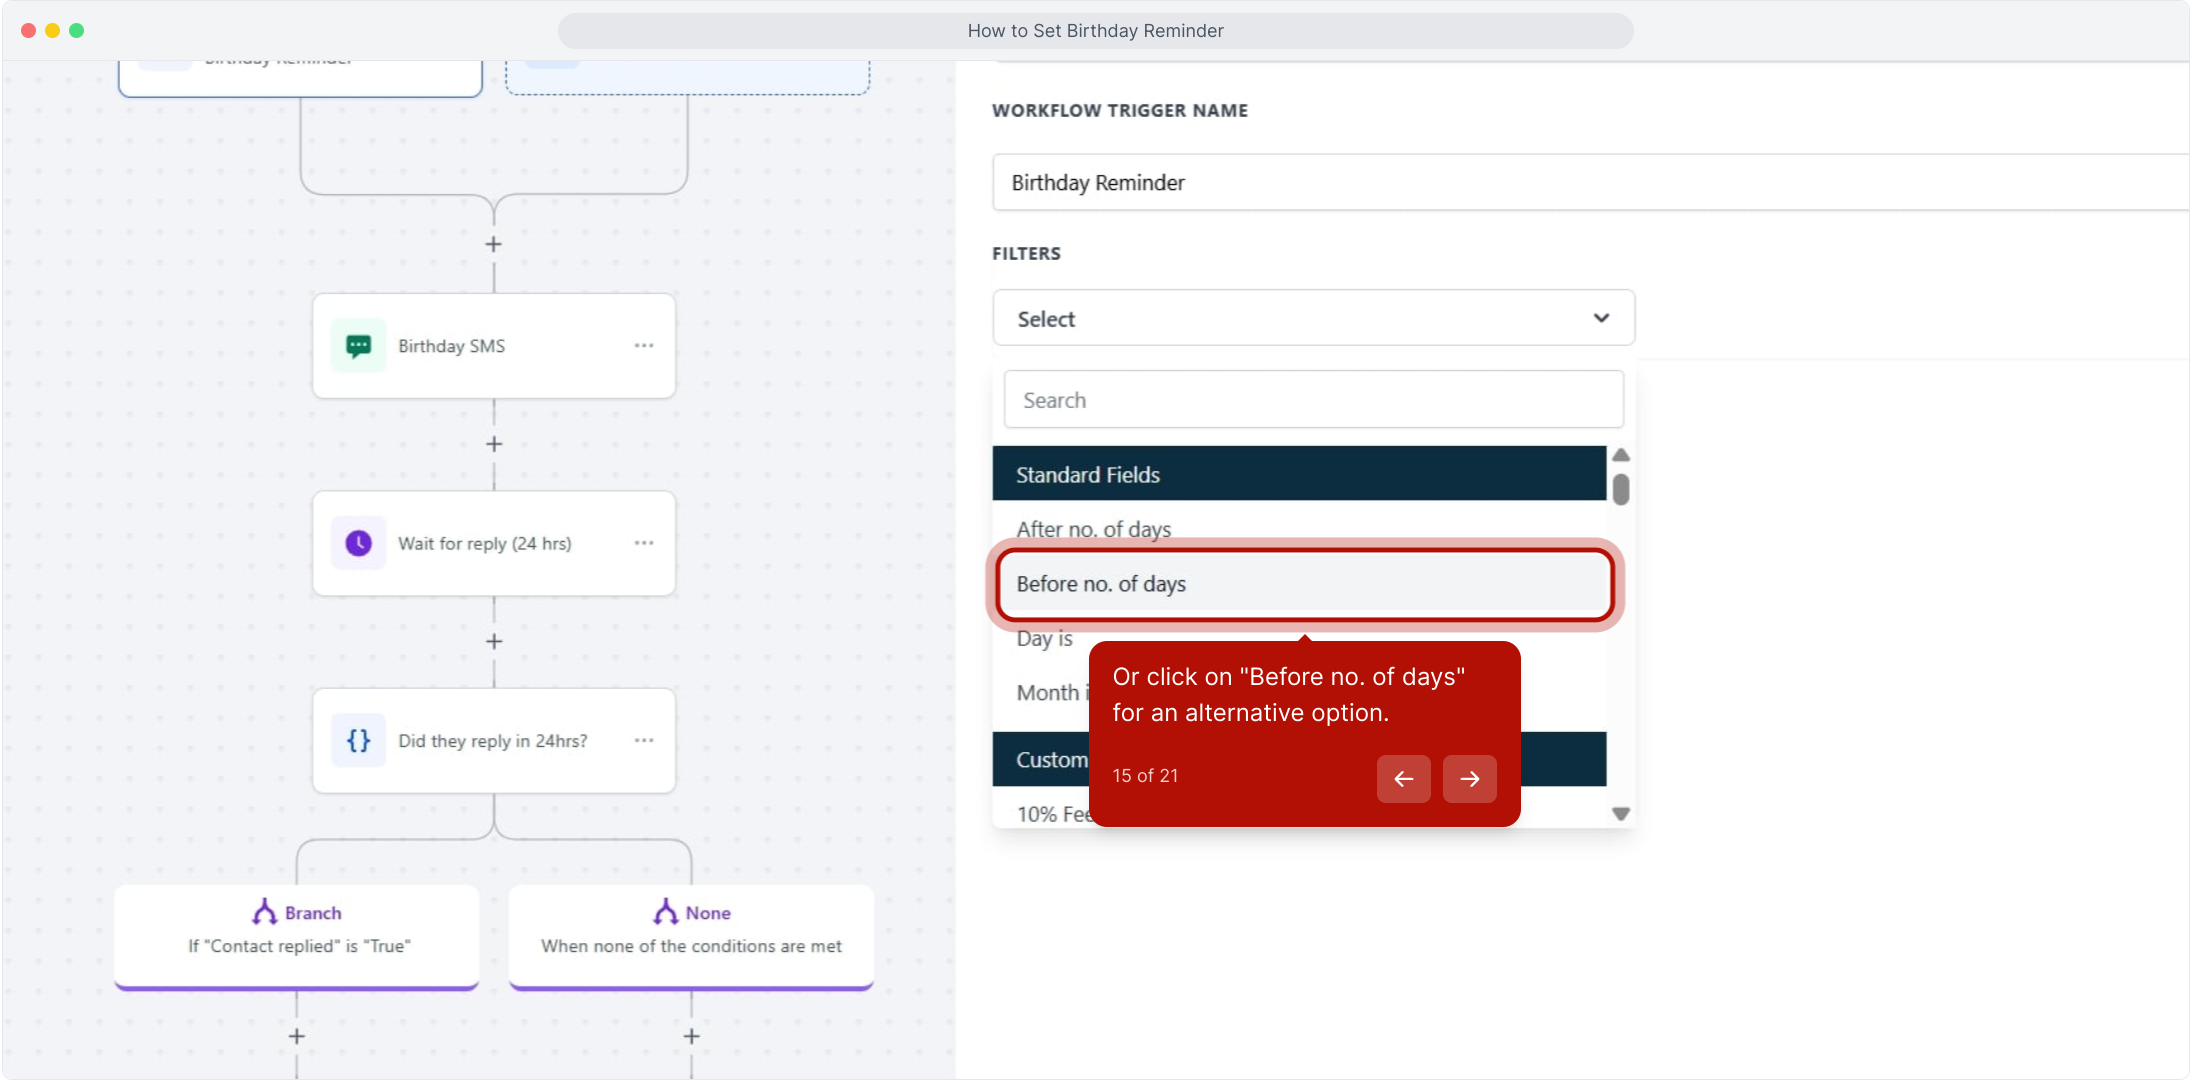Open Birthday SMS three-dot options menu
This screenshot has width=2192, height=1080.
click(x=644, y=346)
